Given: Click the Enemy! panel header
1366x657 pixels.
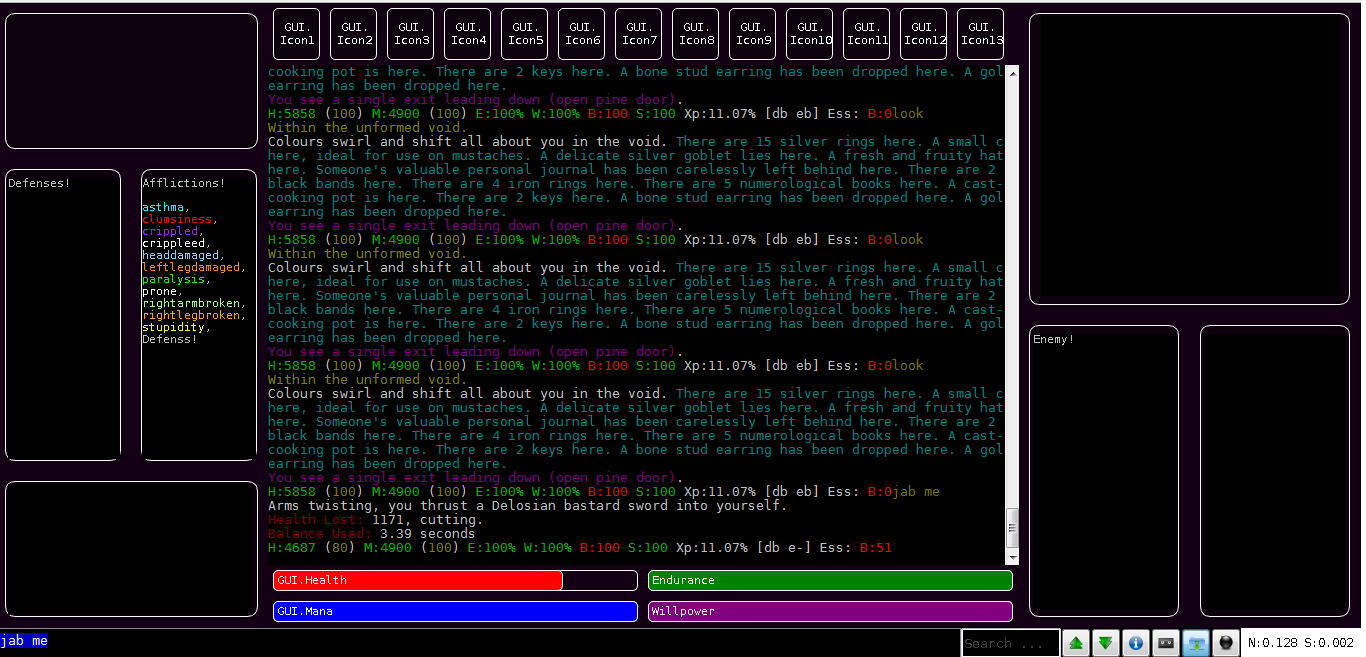Looking at the screenshot, I should point(1054,340).
